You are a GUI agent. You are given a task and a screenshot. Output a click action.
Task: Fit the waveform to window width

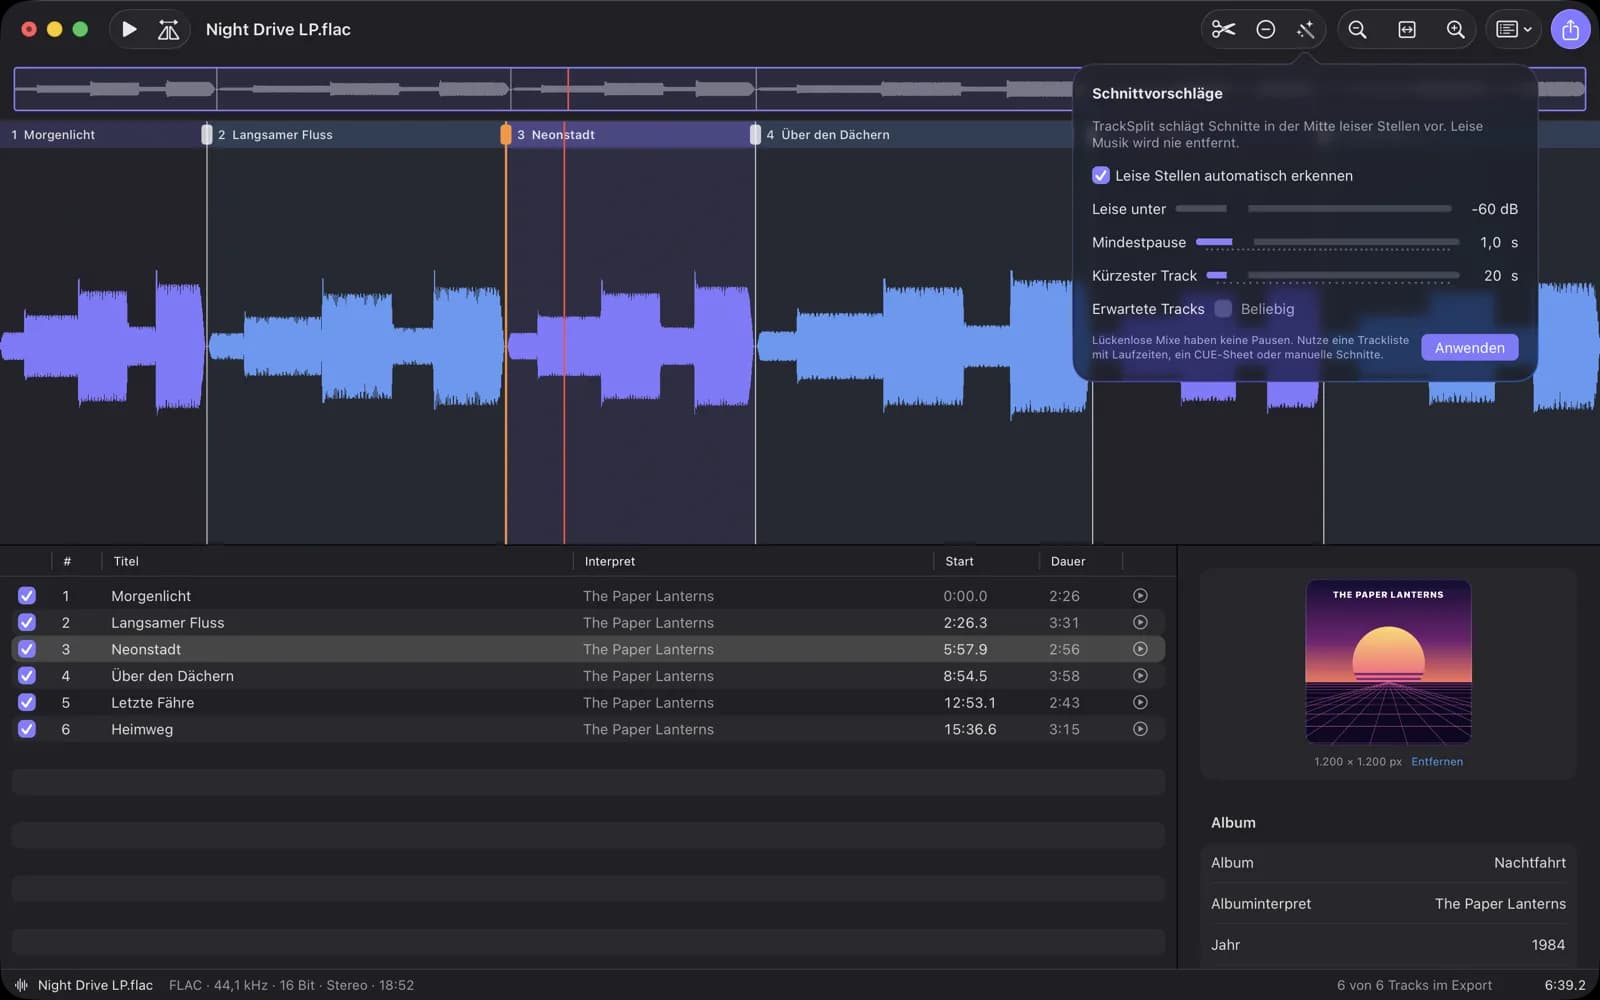pos(1406,30)
